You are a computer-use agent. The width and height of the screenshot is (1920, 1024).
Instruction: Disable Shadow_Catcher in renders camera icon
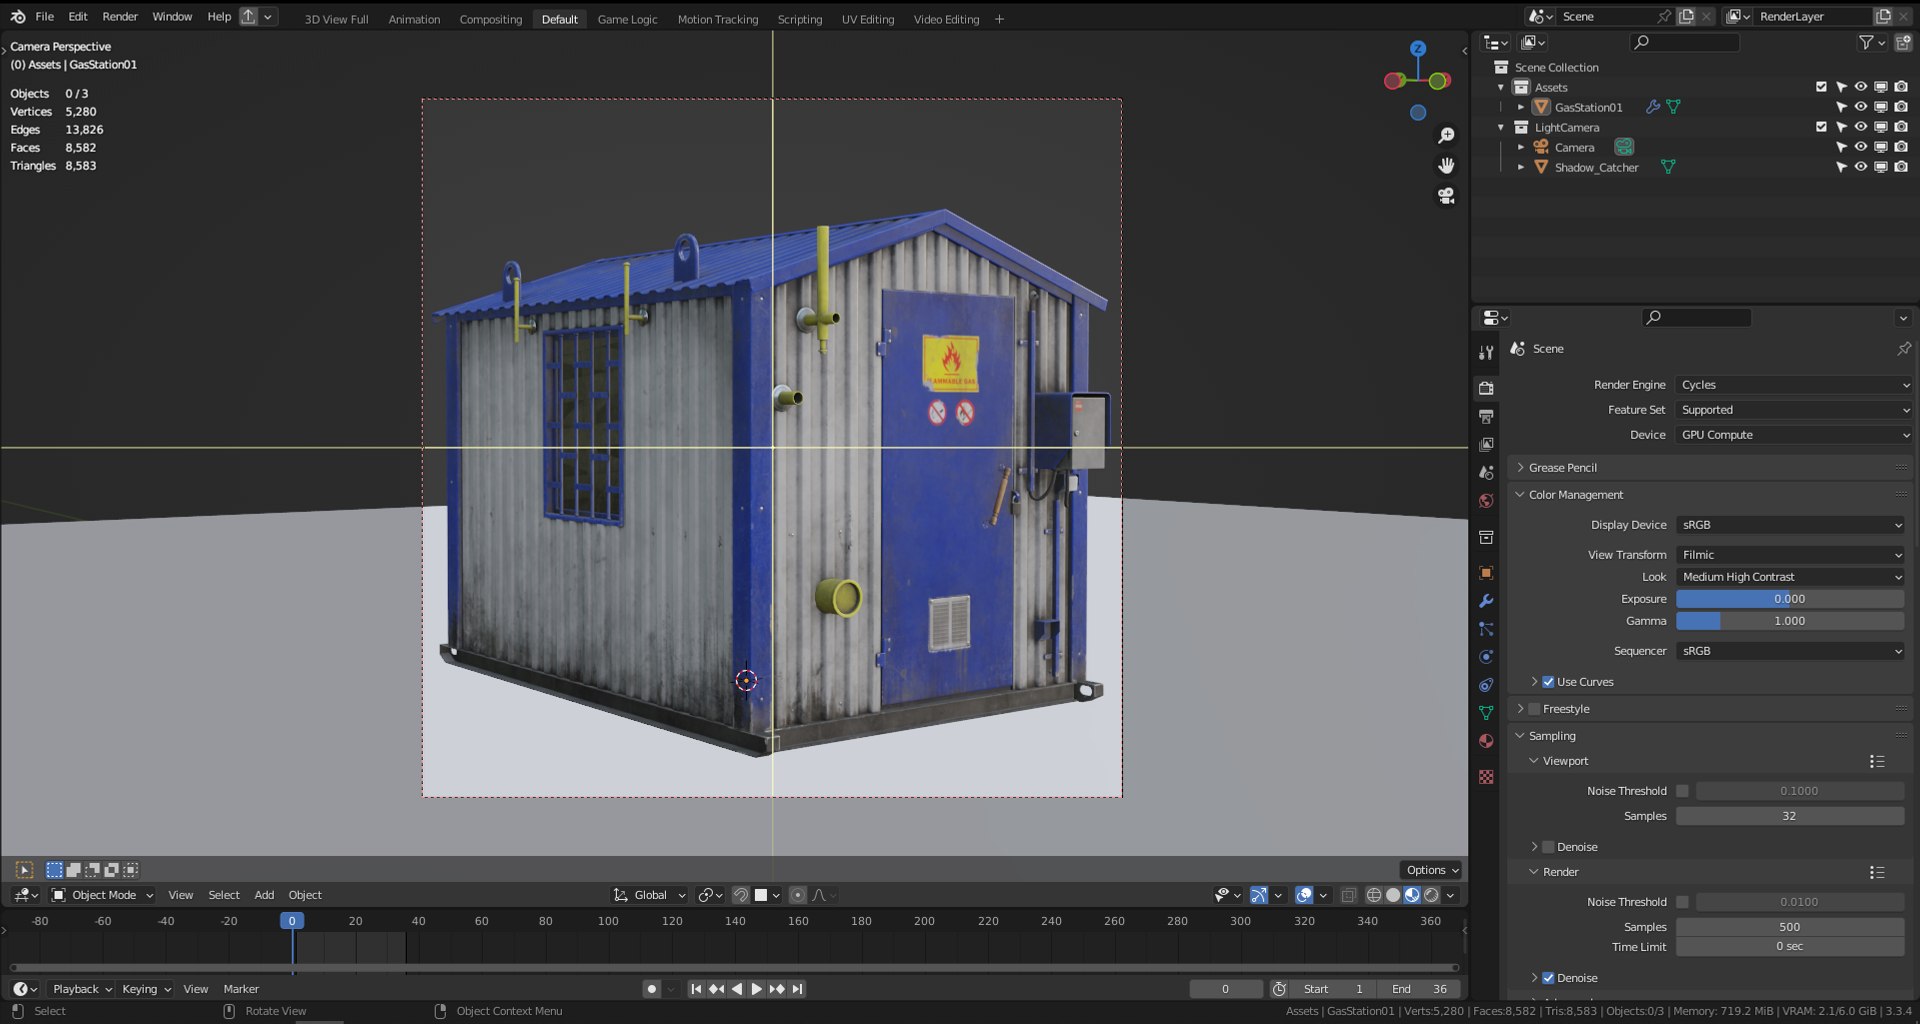click(1901, 167)
